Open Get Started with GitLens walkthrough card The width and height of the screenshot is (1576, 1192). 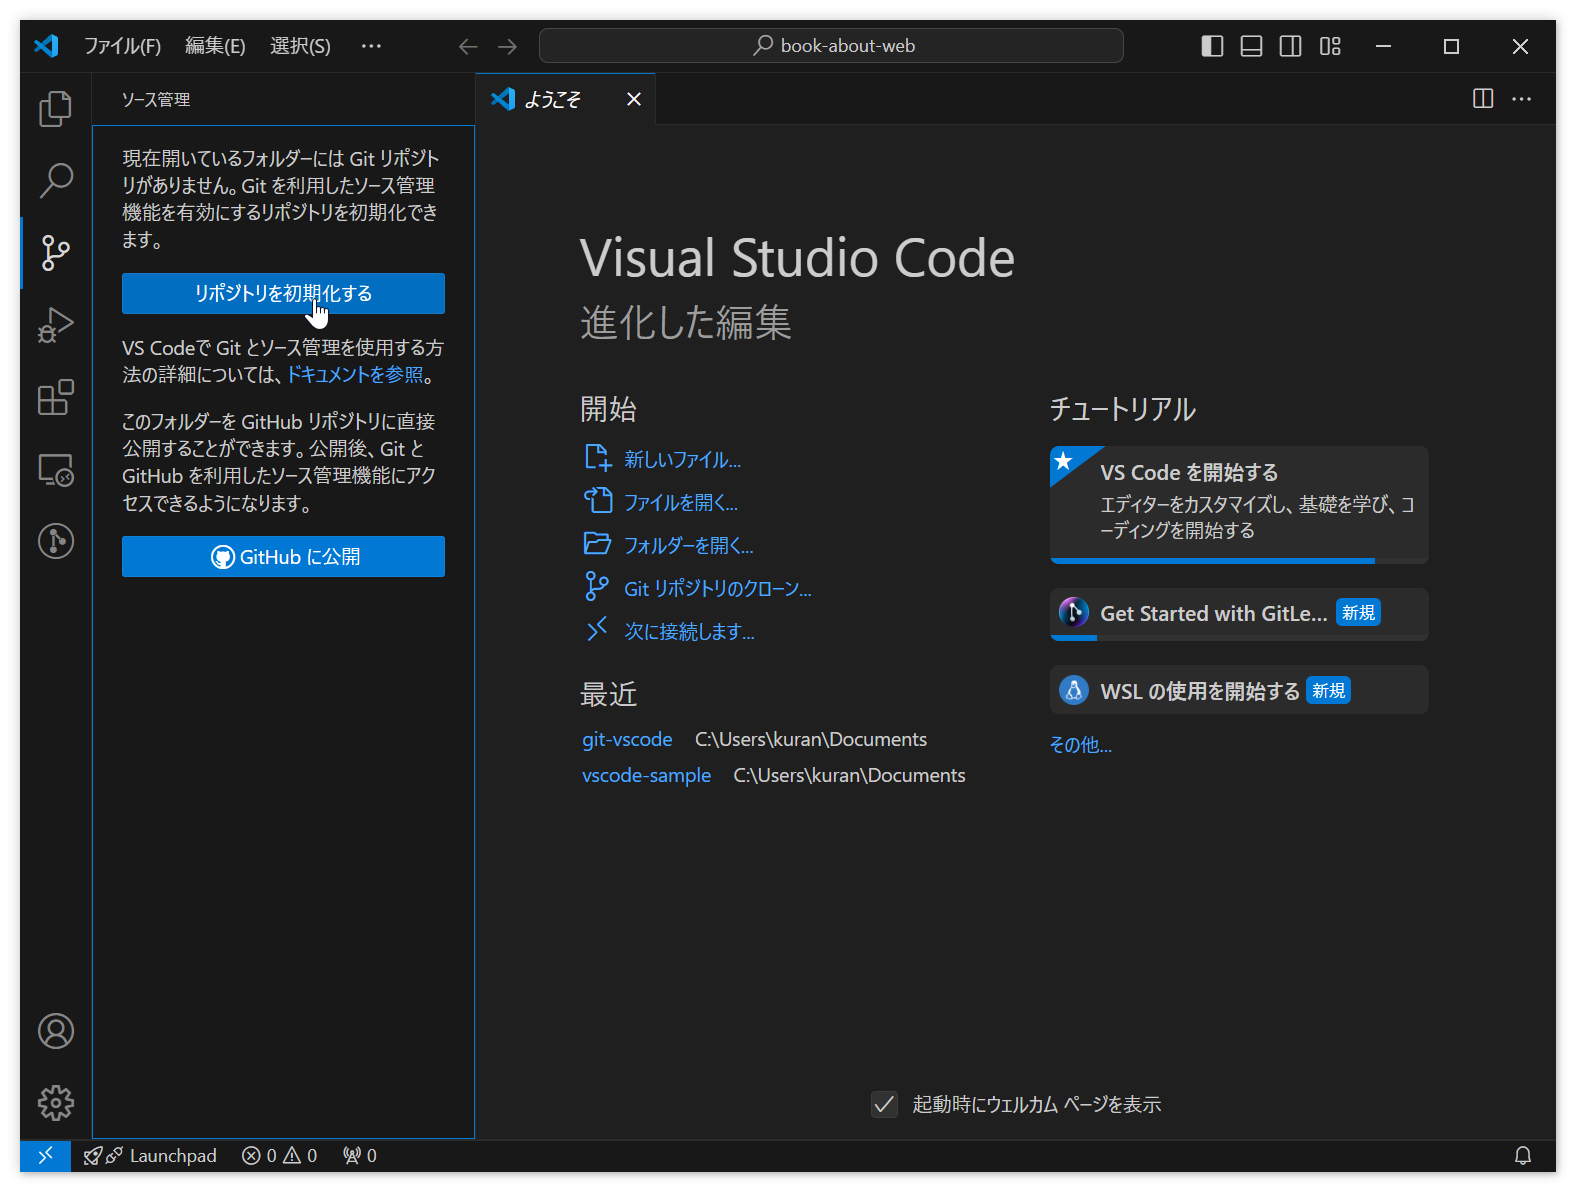pos(1239,614)
